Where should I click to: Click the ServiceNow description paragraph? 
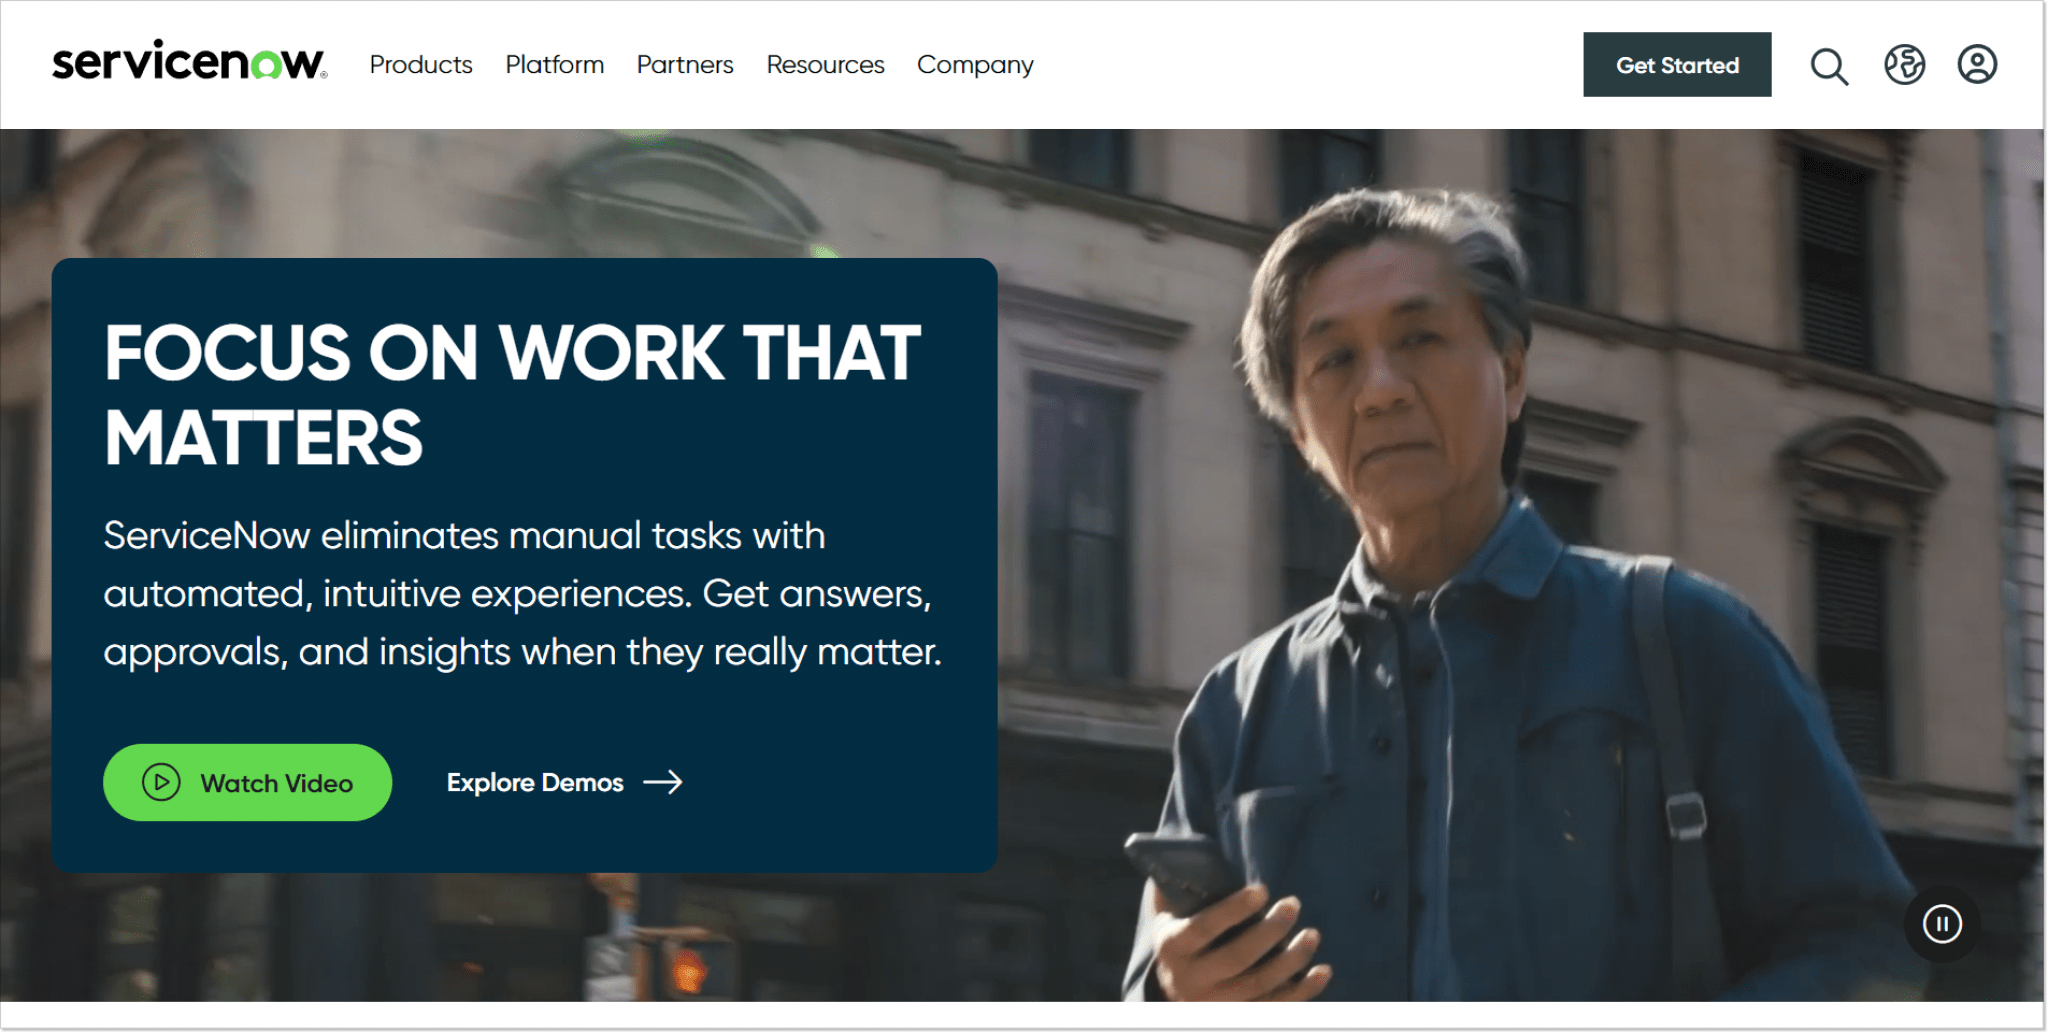point(522,594)
